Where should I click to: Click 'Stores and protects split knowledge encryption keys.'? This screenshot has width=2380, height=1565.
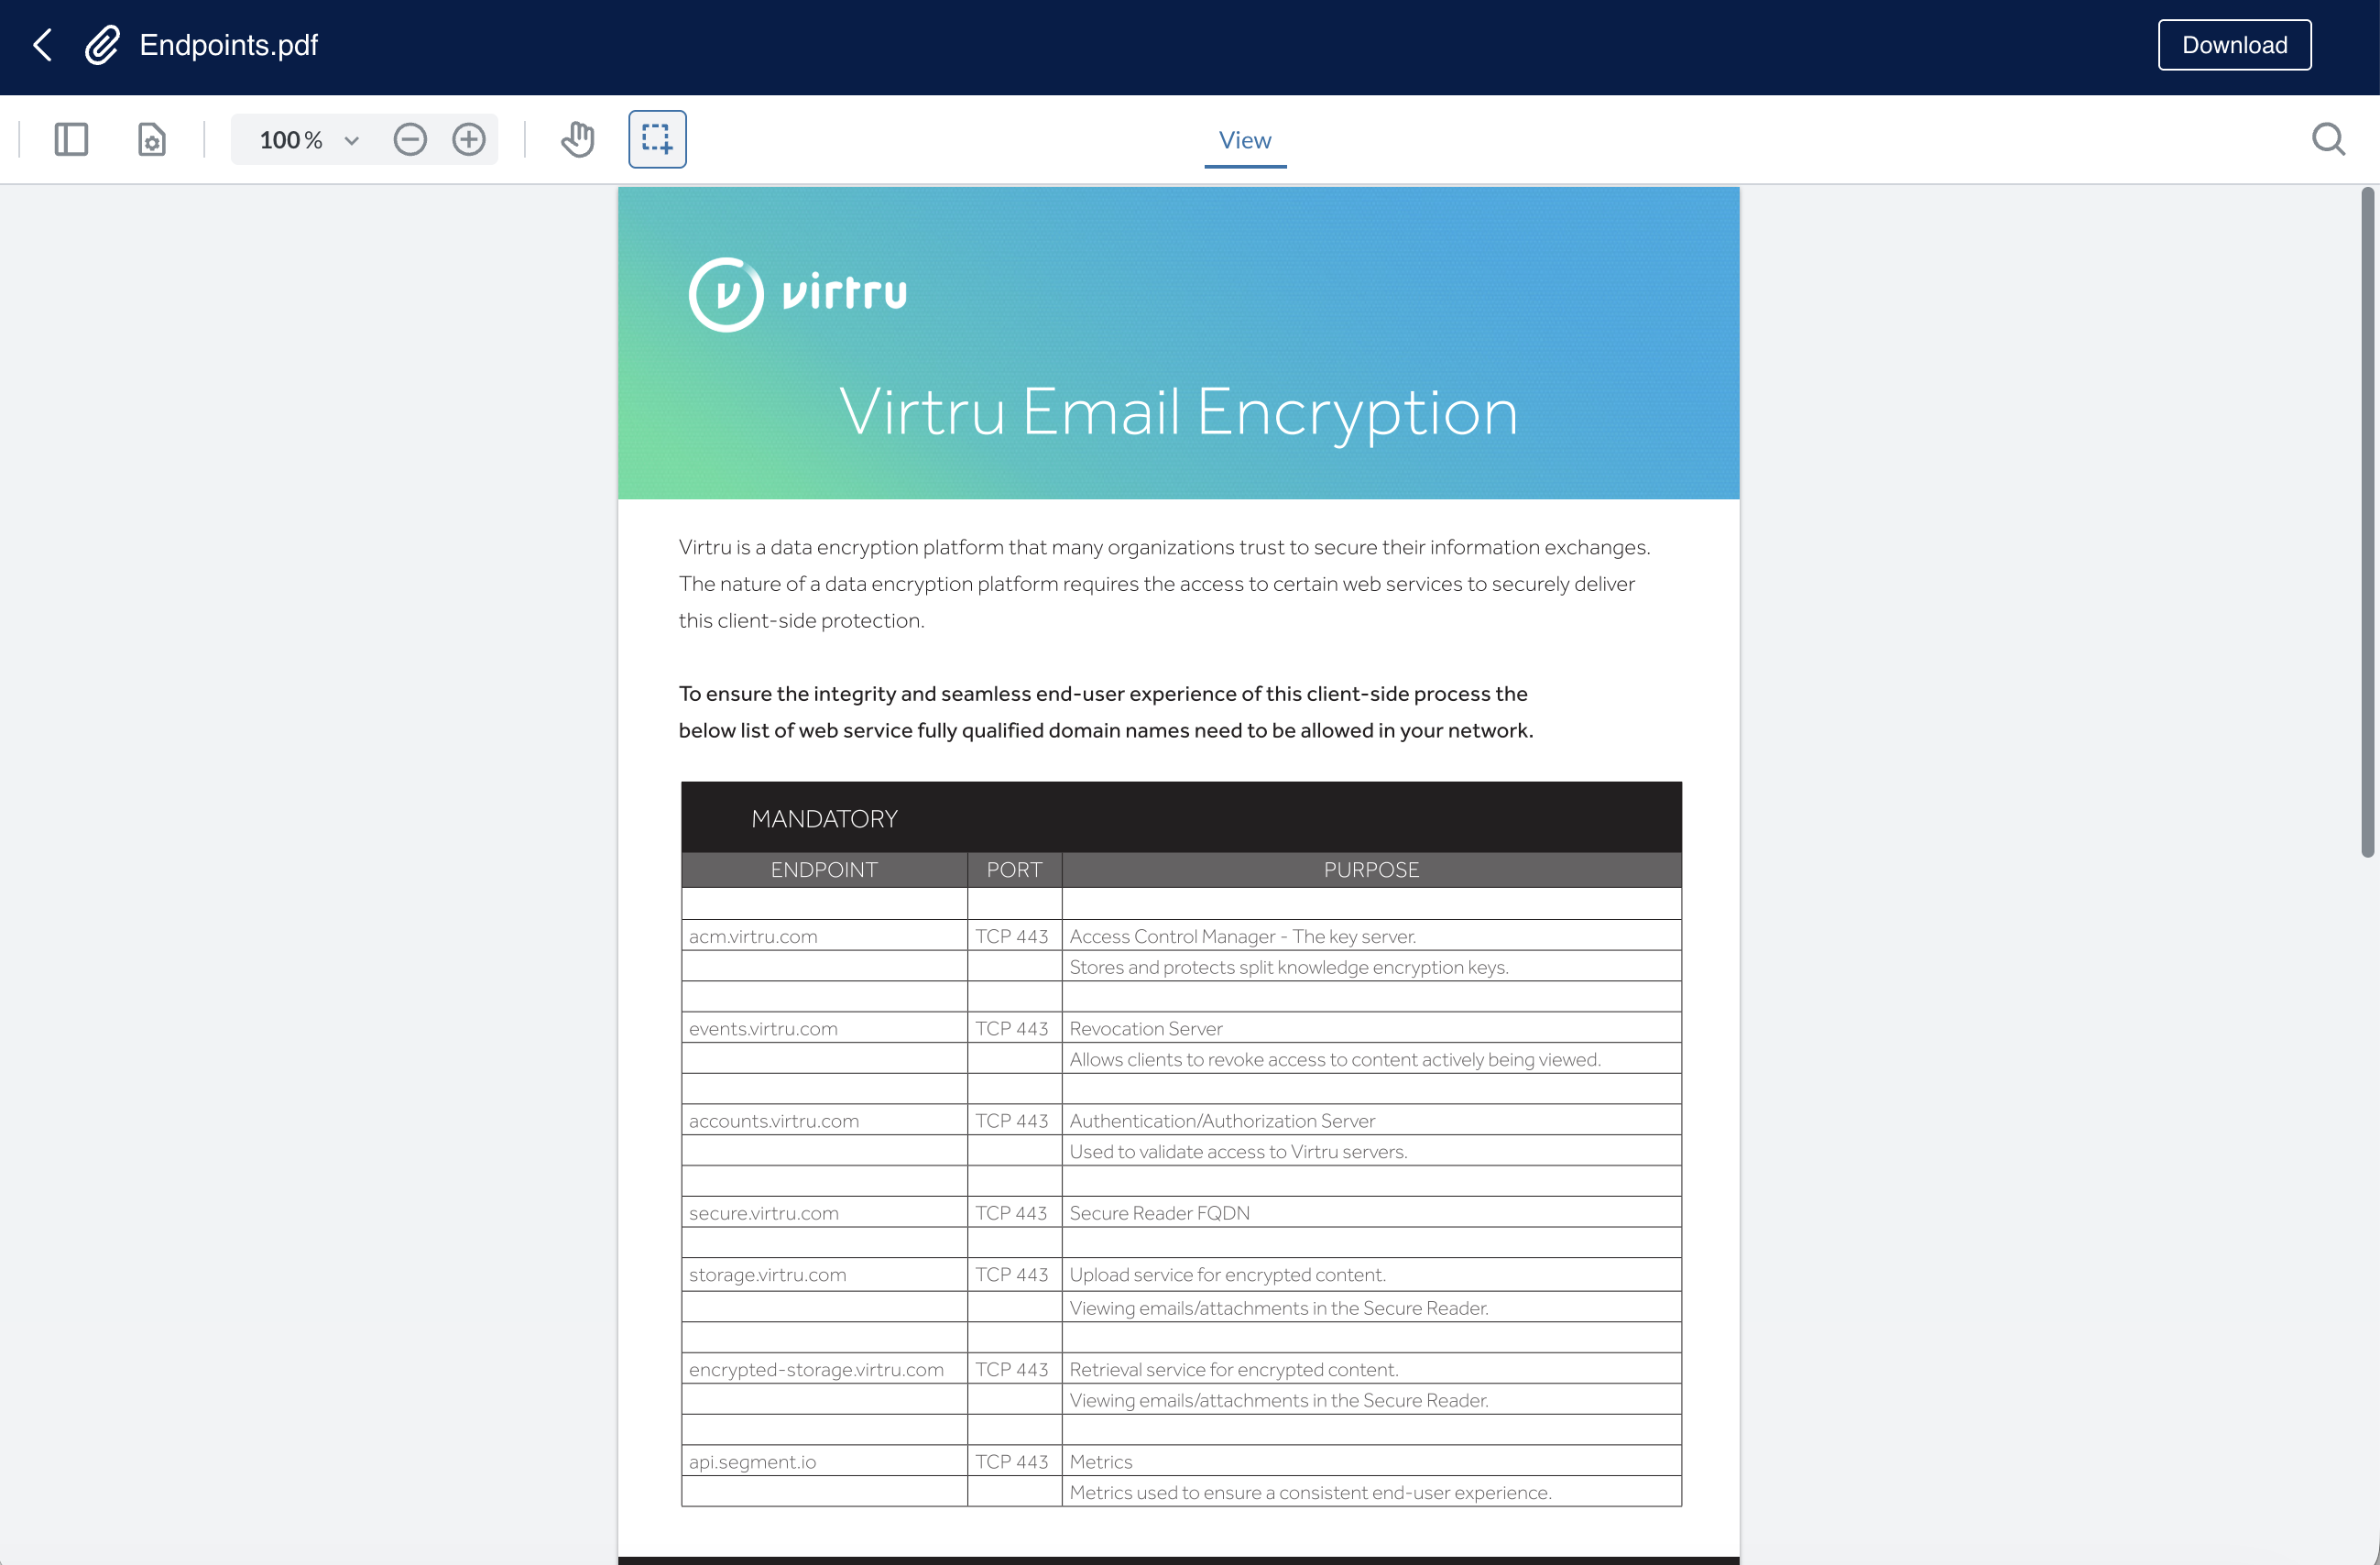(1289, 967)
